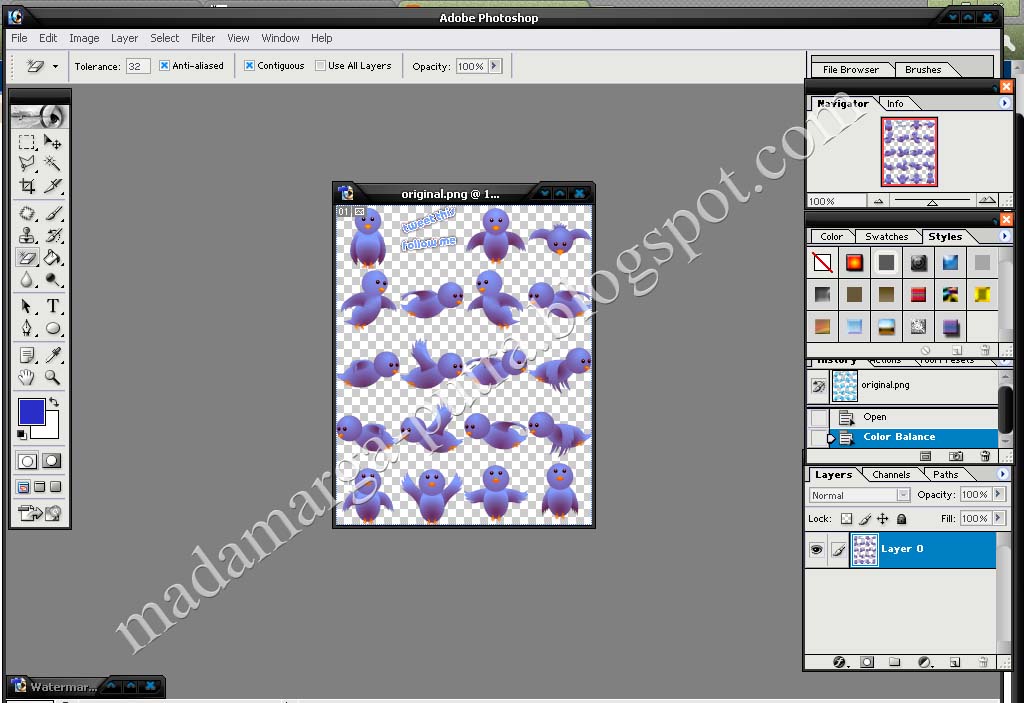The height and width of the screenshot is (703, 1024).
Task: Create new adjustment layer icon
Action: pyautogui.click(x=924, y=662)
